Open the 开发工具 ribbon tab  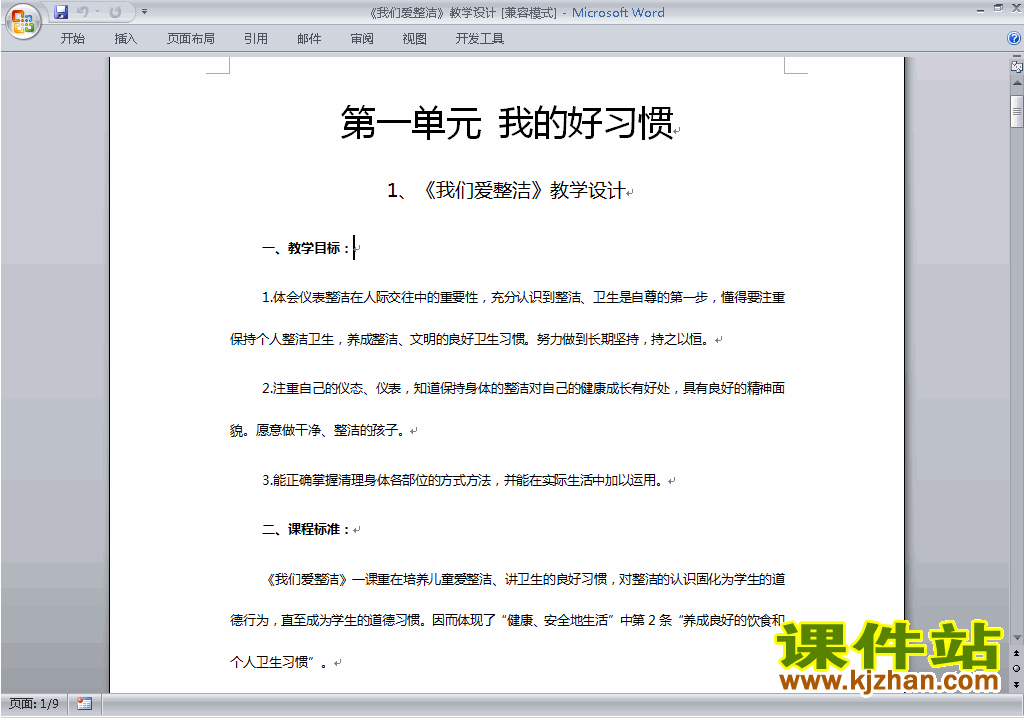point(480,39)
